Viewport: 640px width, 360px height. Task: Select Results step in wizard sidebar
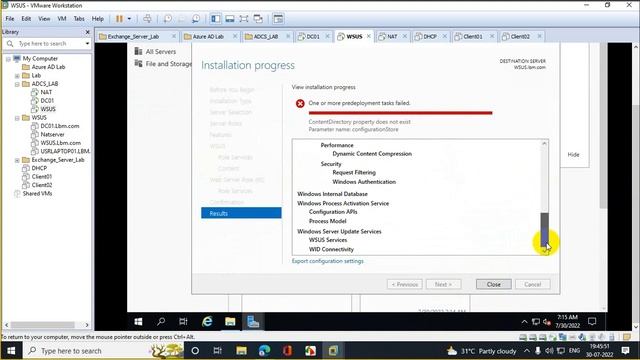tap(241, 213)
